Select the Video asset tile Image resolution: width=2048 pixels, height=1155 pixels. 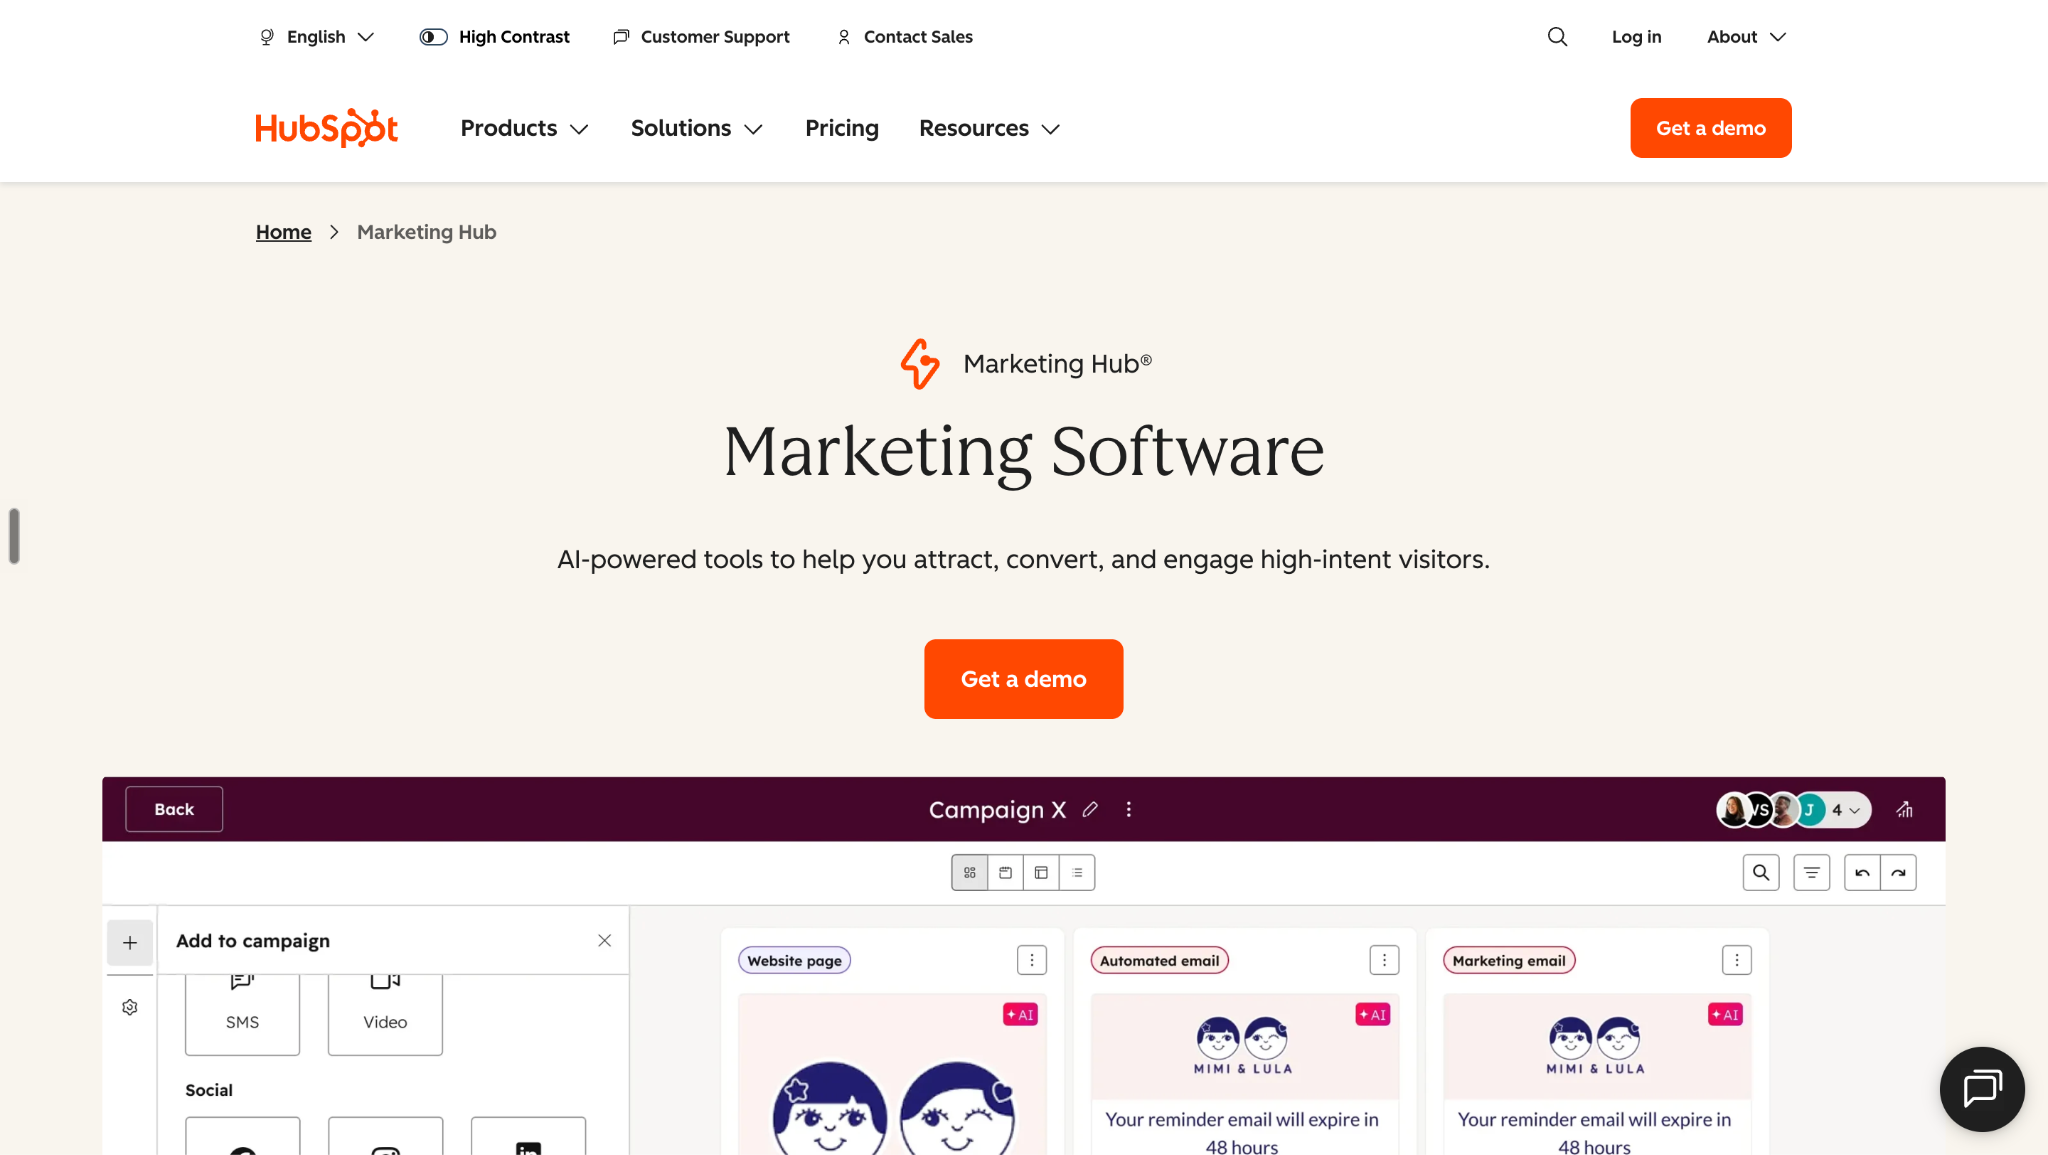[x=385, y=1014]
